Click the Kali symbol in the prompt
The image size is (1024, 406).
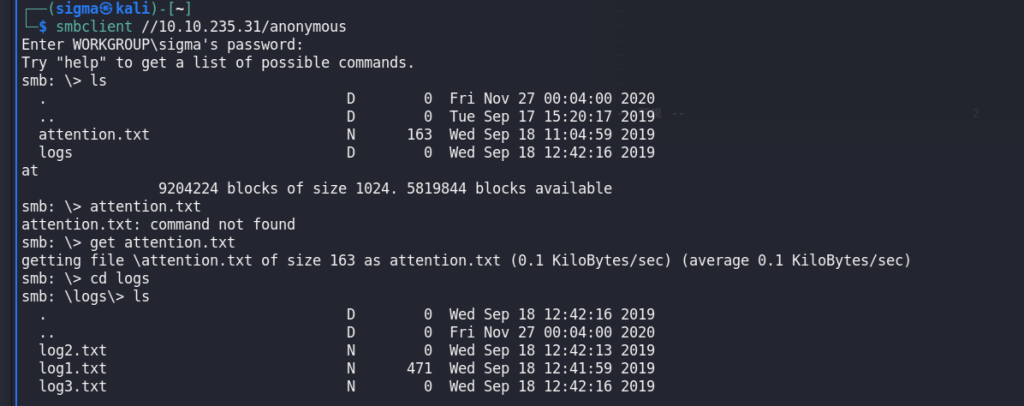tap(107, 10)
